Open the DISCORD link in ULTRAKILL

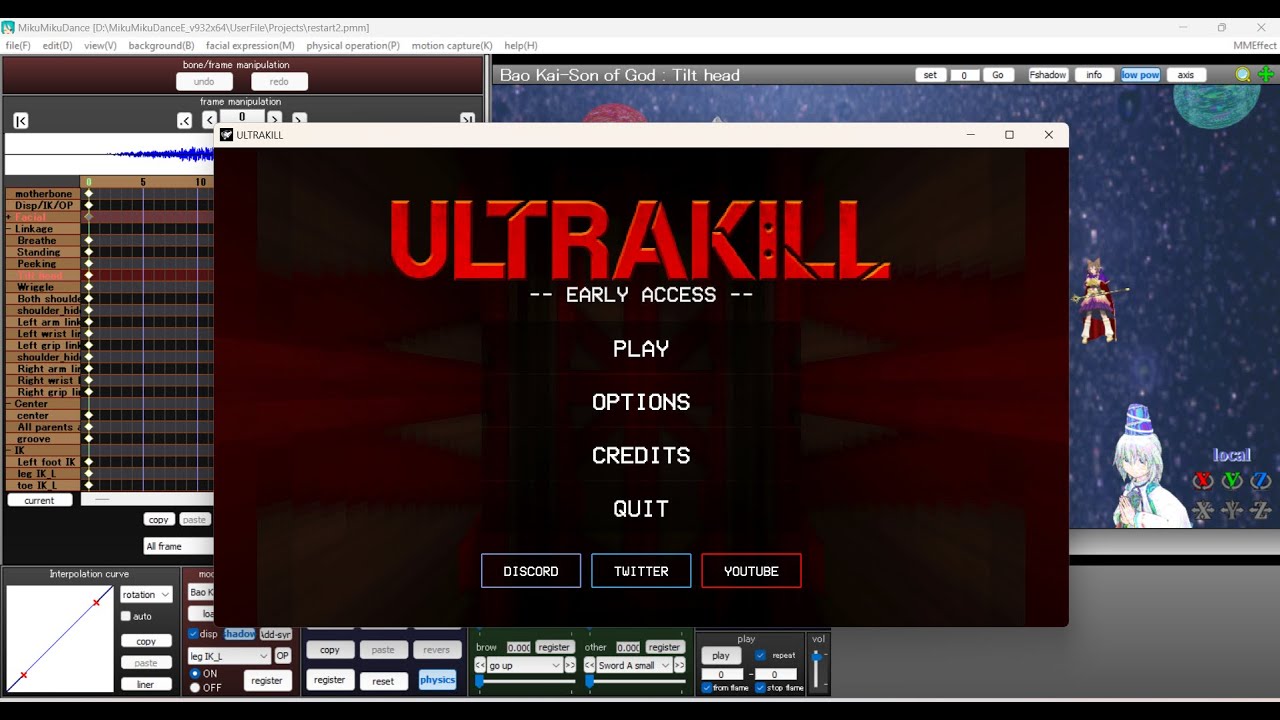click(x=531, y=571)
